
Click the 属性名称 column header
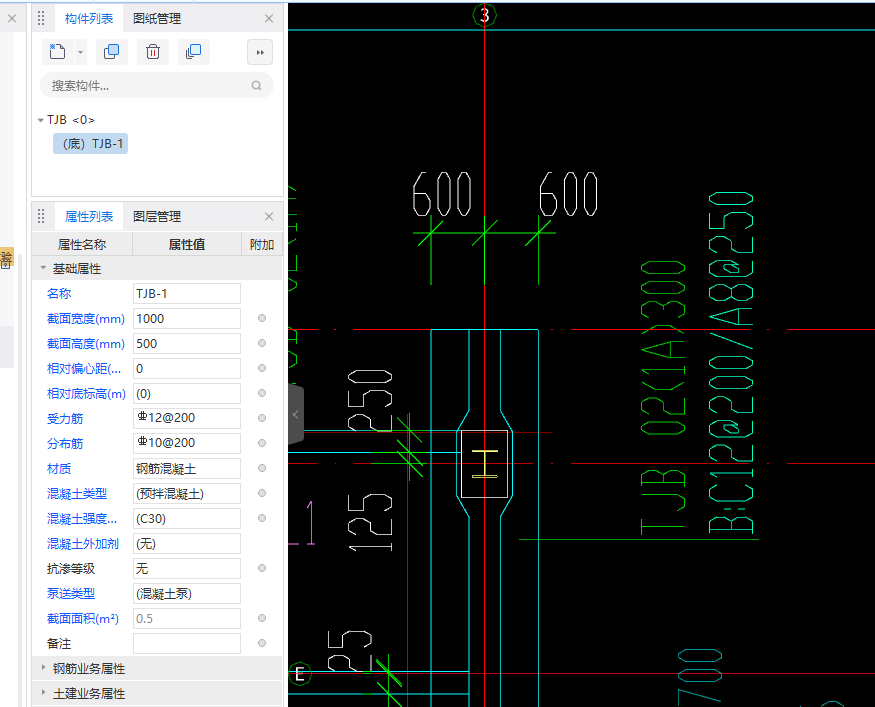click(x=82, y=244)
